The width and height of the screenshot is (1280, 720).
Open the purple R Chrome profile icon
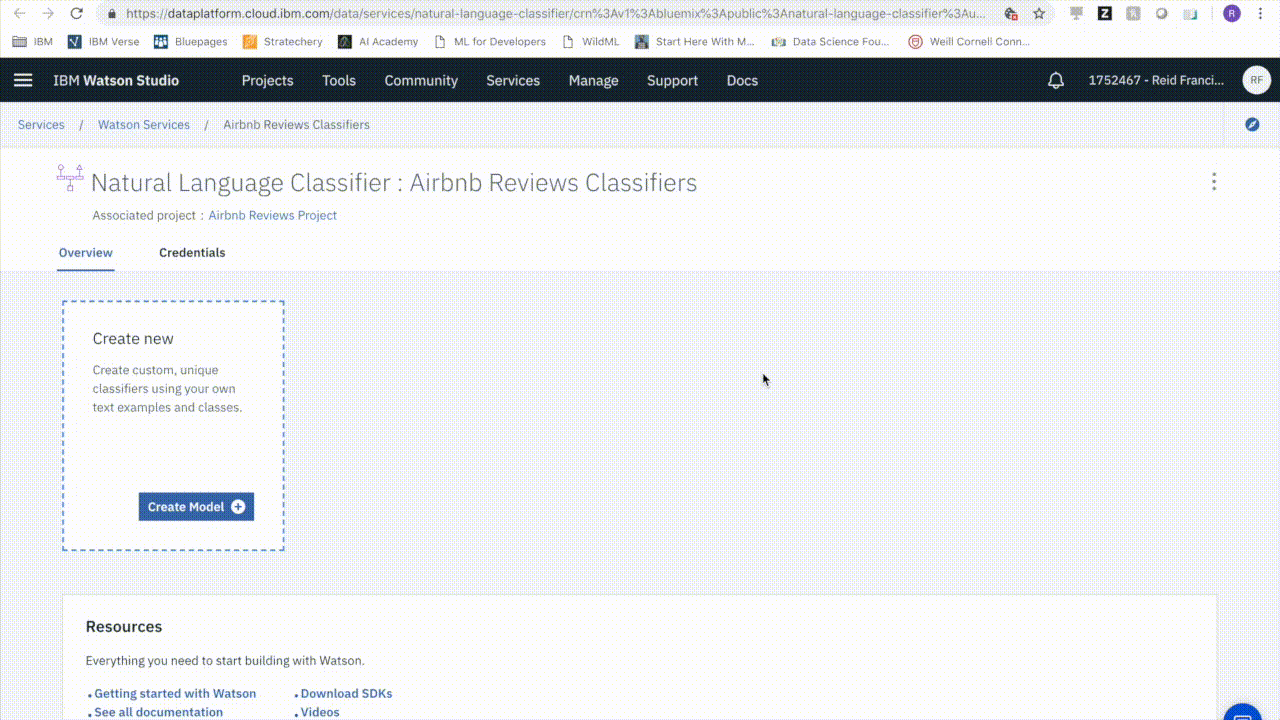[1232, 14]
